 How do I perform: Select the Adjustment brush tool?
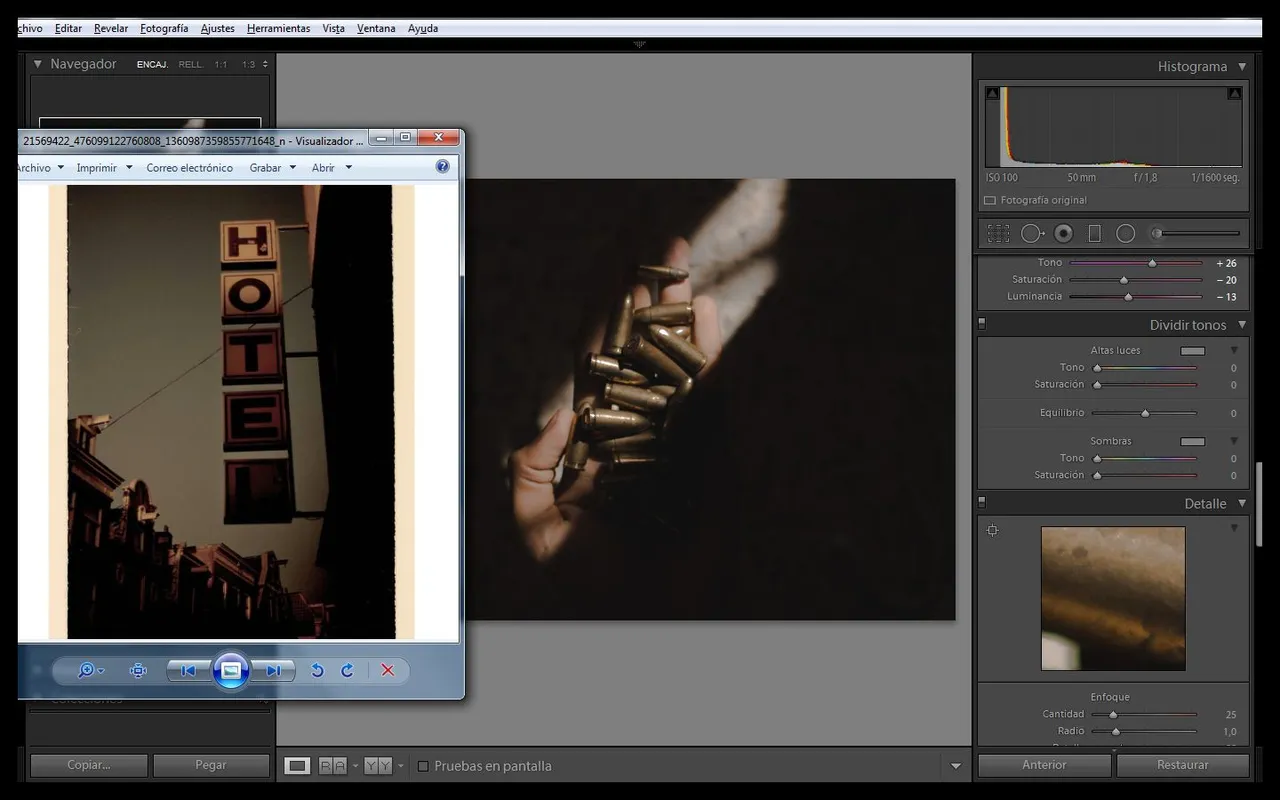[x=1195, y=233]
